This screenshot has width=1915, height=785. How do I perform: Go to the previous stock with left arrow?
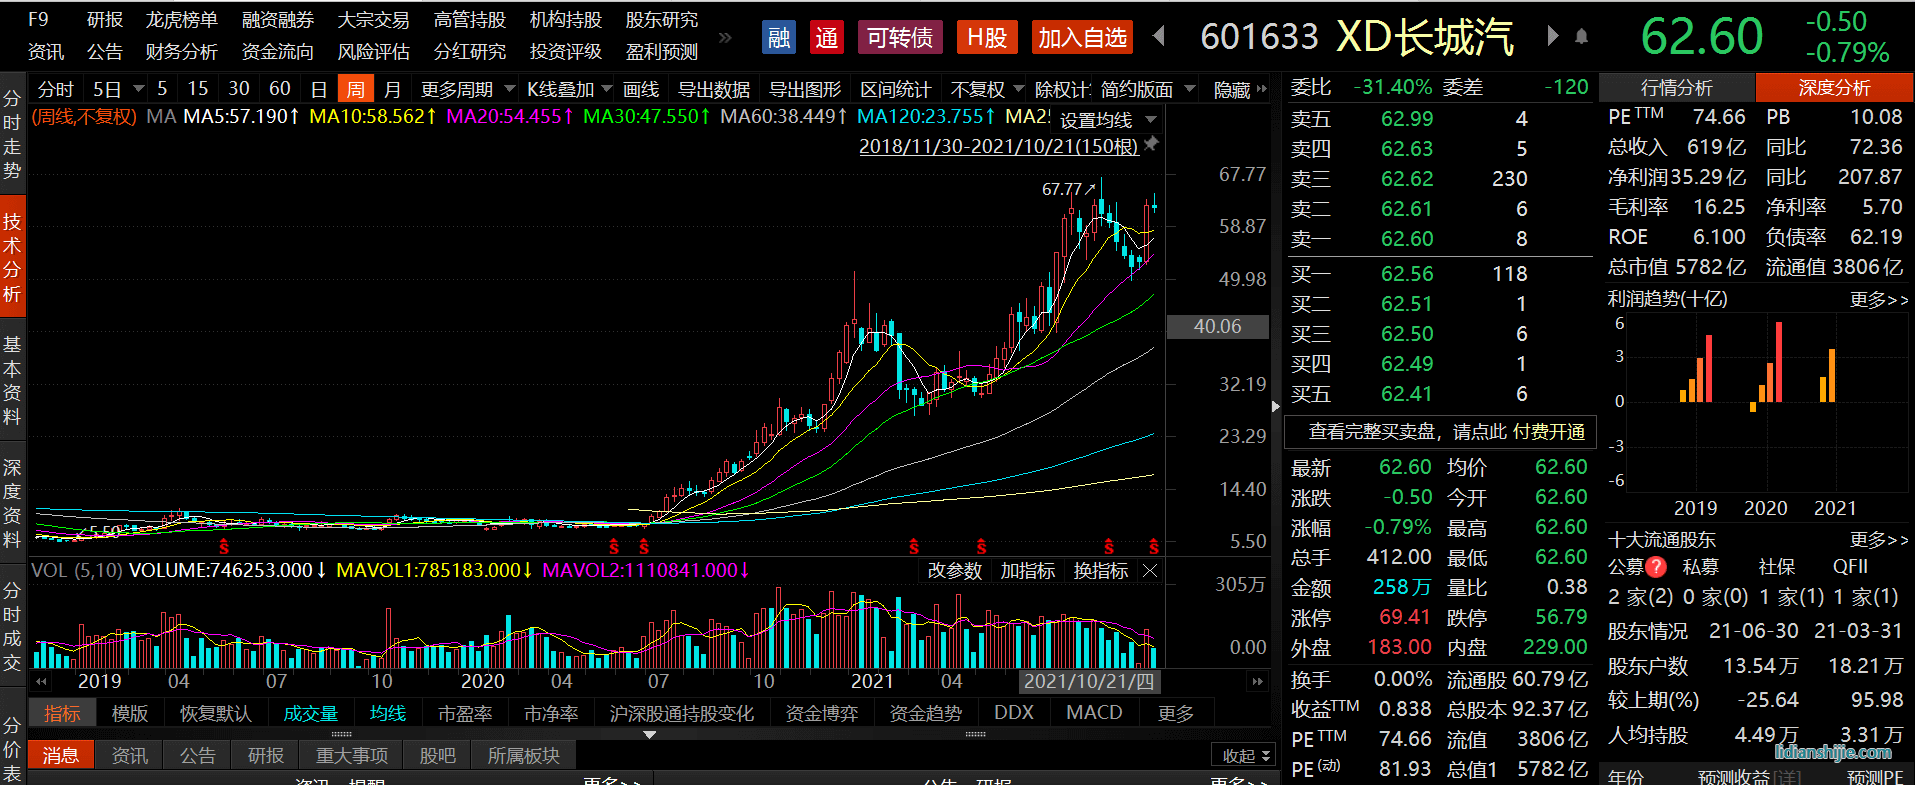coord(1159,37)
